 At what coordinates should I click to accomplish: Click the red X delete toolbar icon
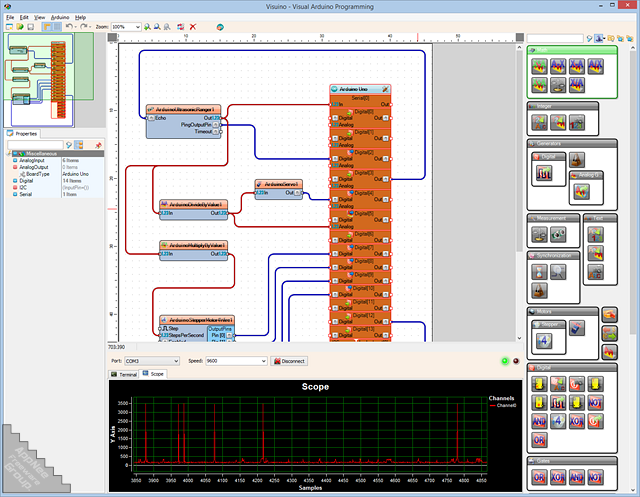(x=193, y=27)
